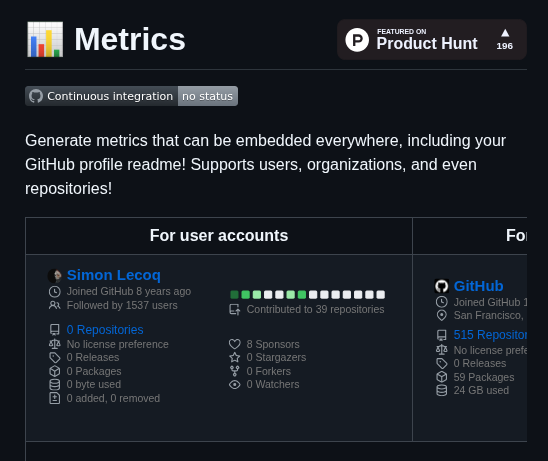
Task: Click the '0 Packages' text in user card
Action: 94,371
